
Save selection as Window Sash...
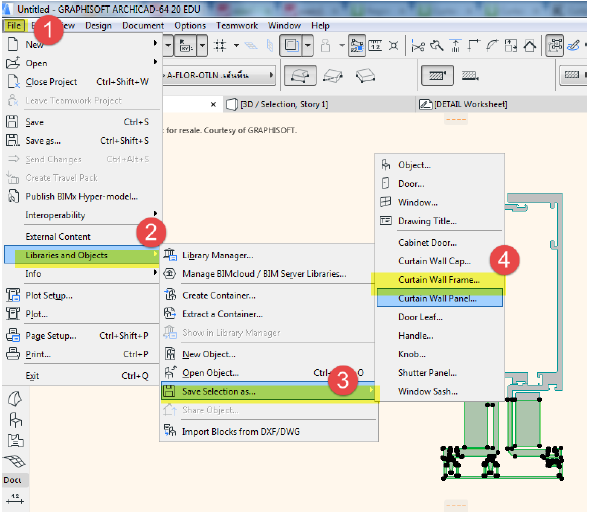pos(440,391)
